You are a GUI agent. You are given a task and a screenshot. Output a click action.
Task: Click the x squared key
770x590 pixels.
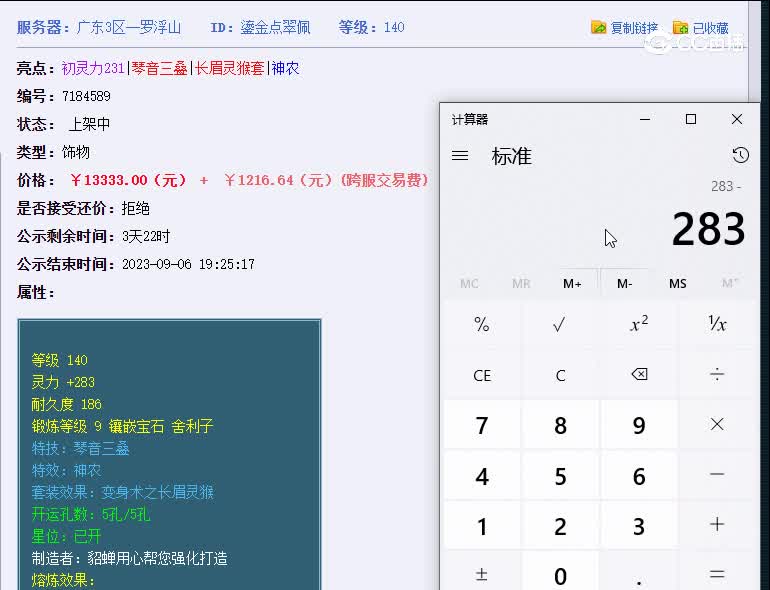coord(639,325)
